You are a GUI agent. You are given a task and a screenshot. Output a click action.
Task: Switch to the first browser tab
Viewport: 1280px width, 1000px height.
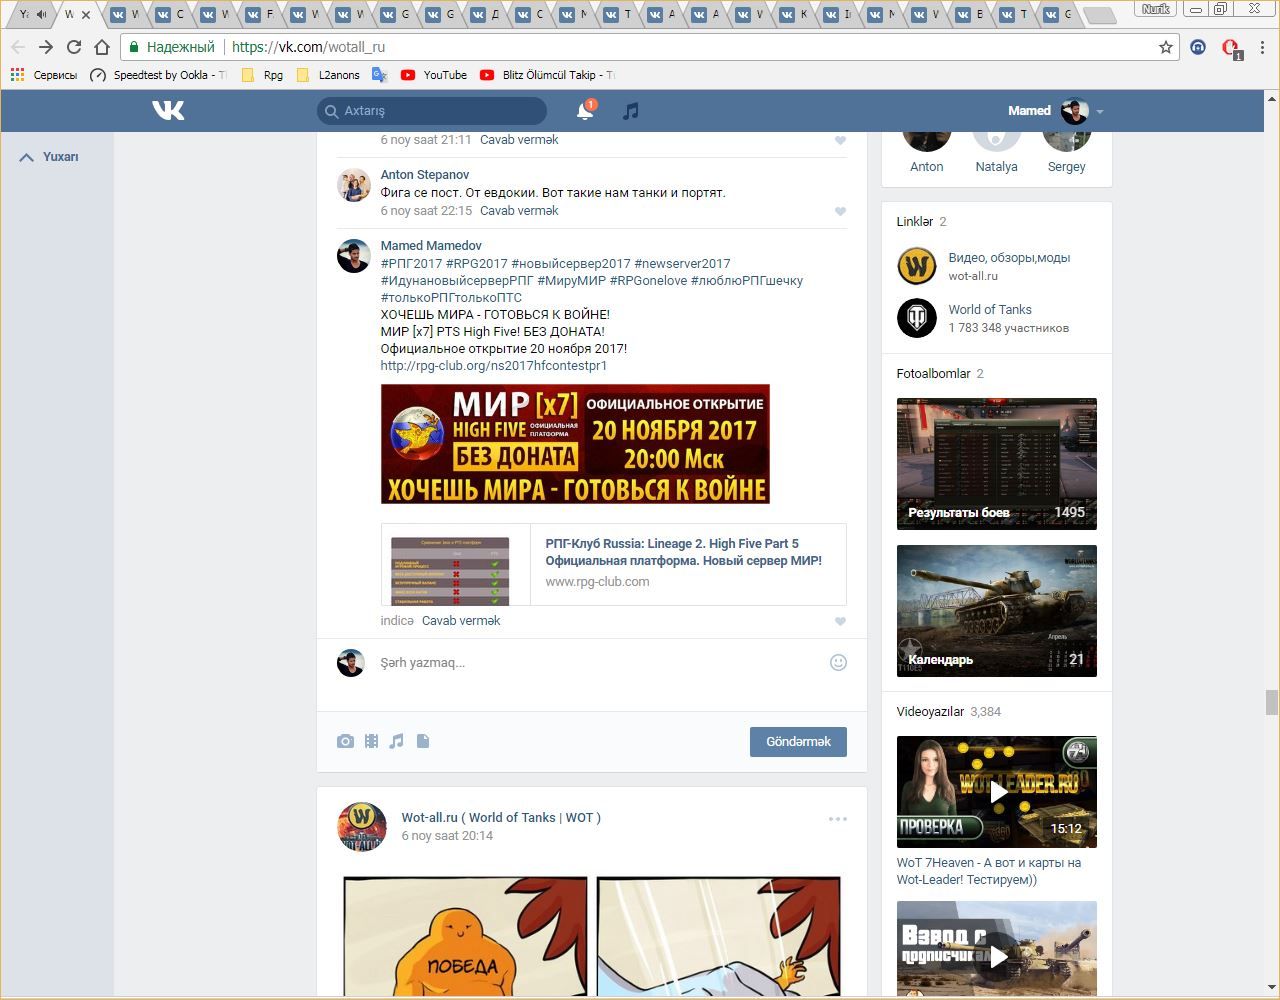[x=32, y=14]
